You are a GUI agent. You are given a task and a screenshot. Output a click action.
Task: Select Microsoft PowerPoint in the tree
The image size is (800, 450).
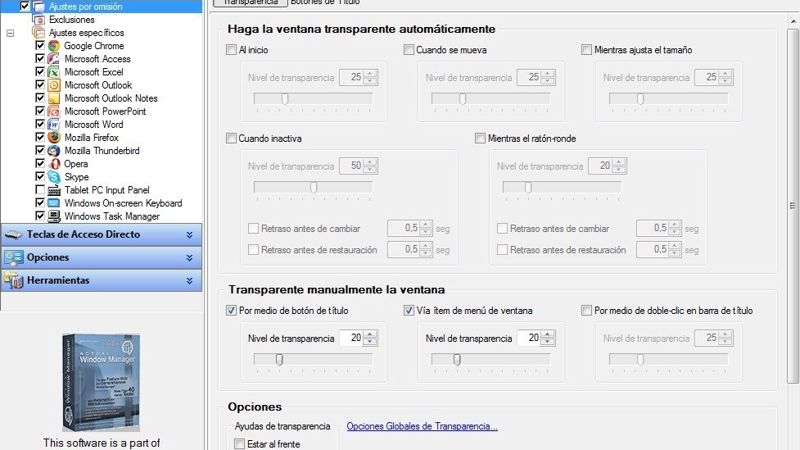tap(105, 111)
